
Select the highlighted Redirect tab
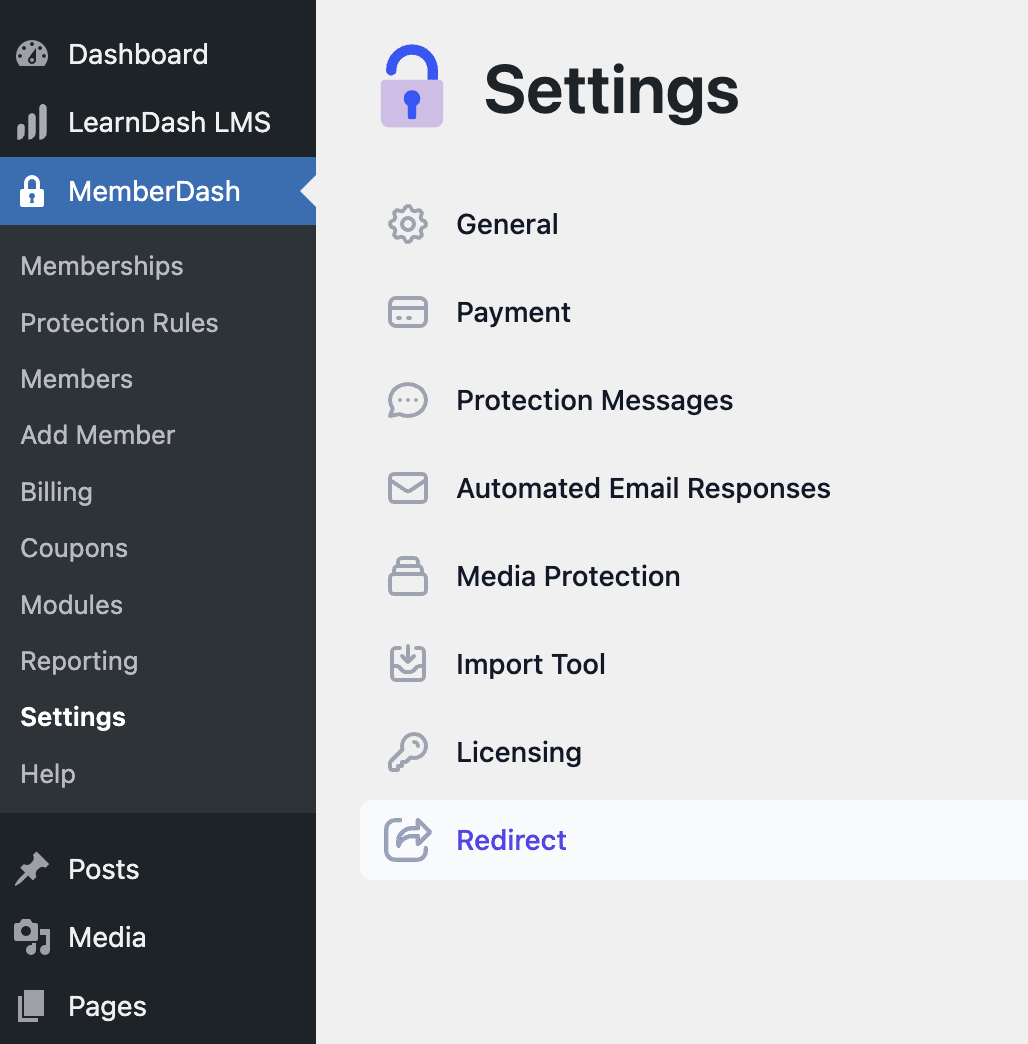click(694, 840)
